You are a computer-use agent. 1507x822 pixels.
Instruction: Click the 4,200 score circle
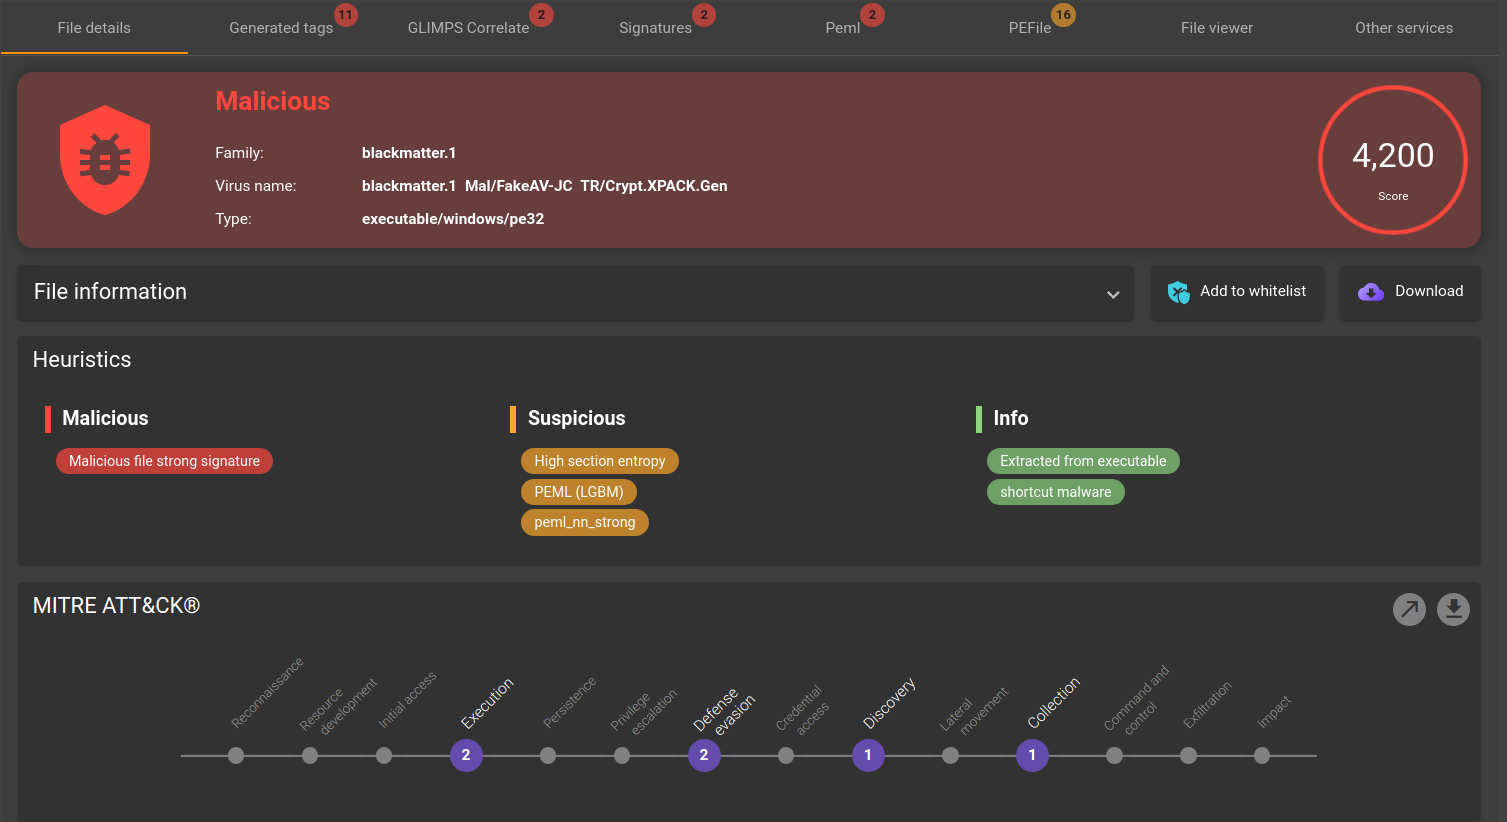[x=1393, y=160]
